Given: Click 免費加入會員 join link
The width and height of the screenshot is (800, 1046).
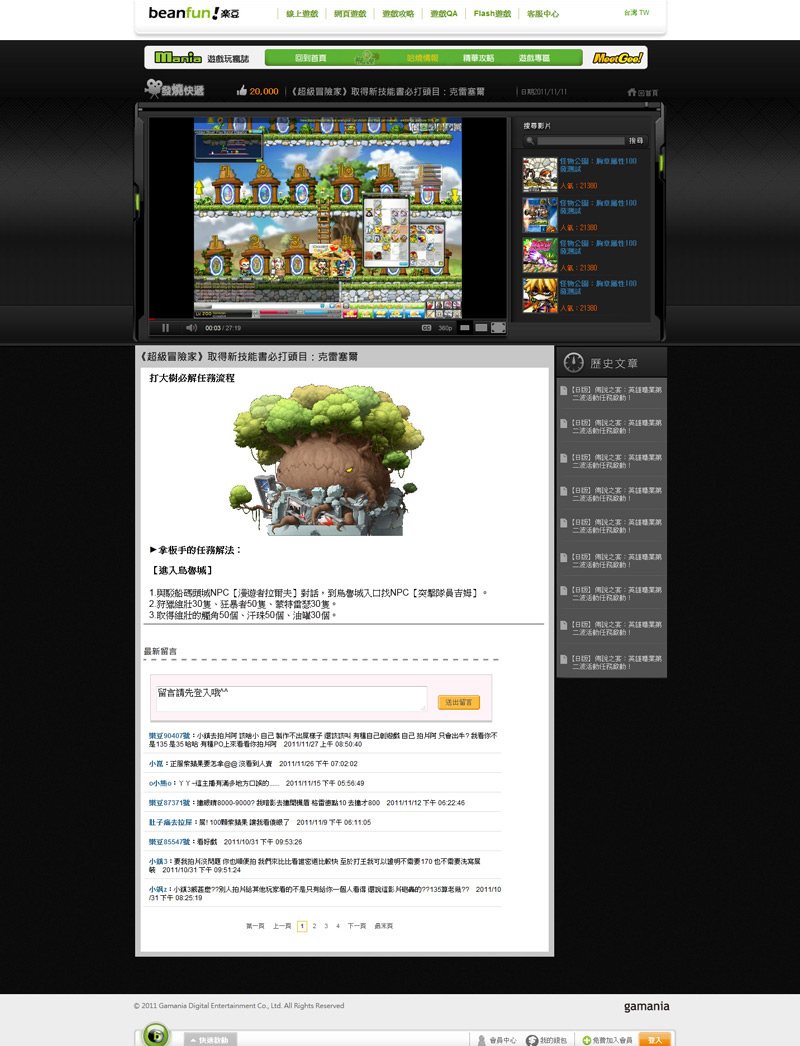Looking at the screenshot, I should [608, 1040].
